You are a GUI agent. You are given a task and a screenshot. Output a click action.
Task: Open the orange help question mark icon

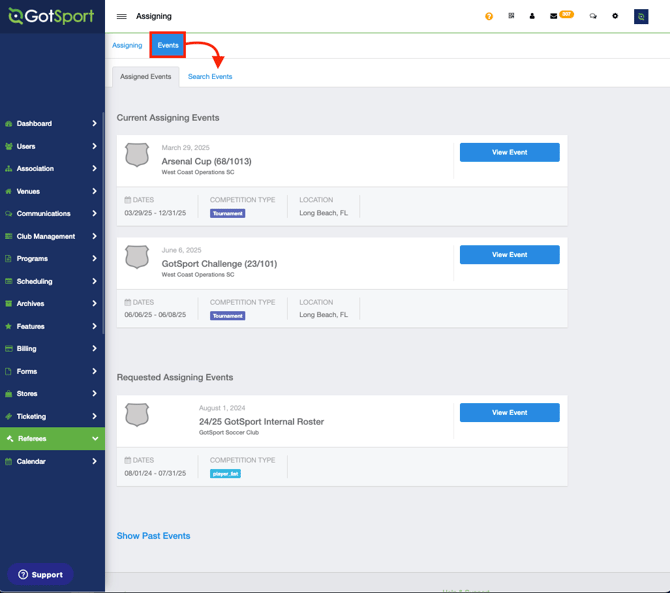pos(489,16)
